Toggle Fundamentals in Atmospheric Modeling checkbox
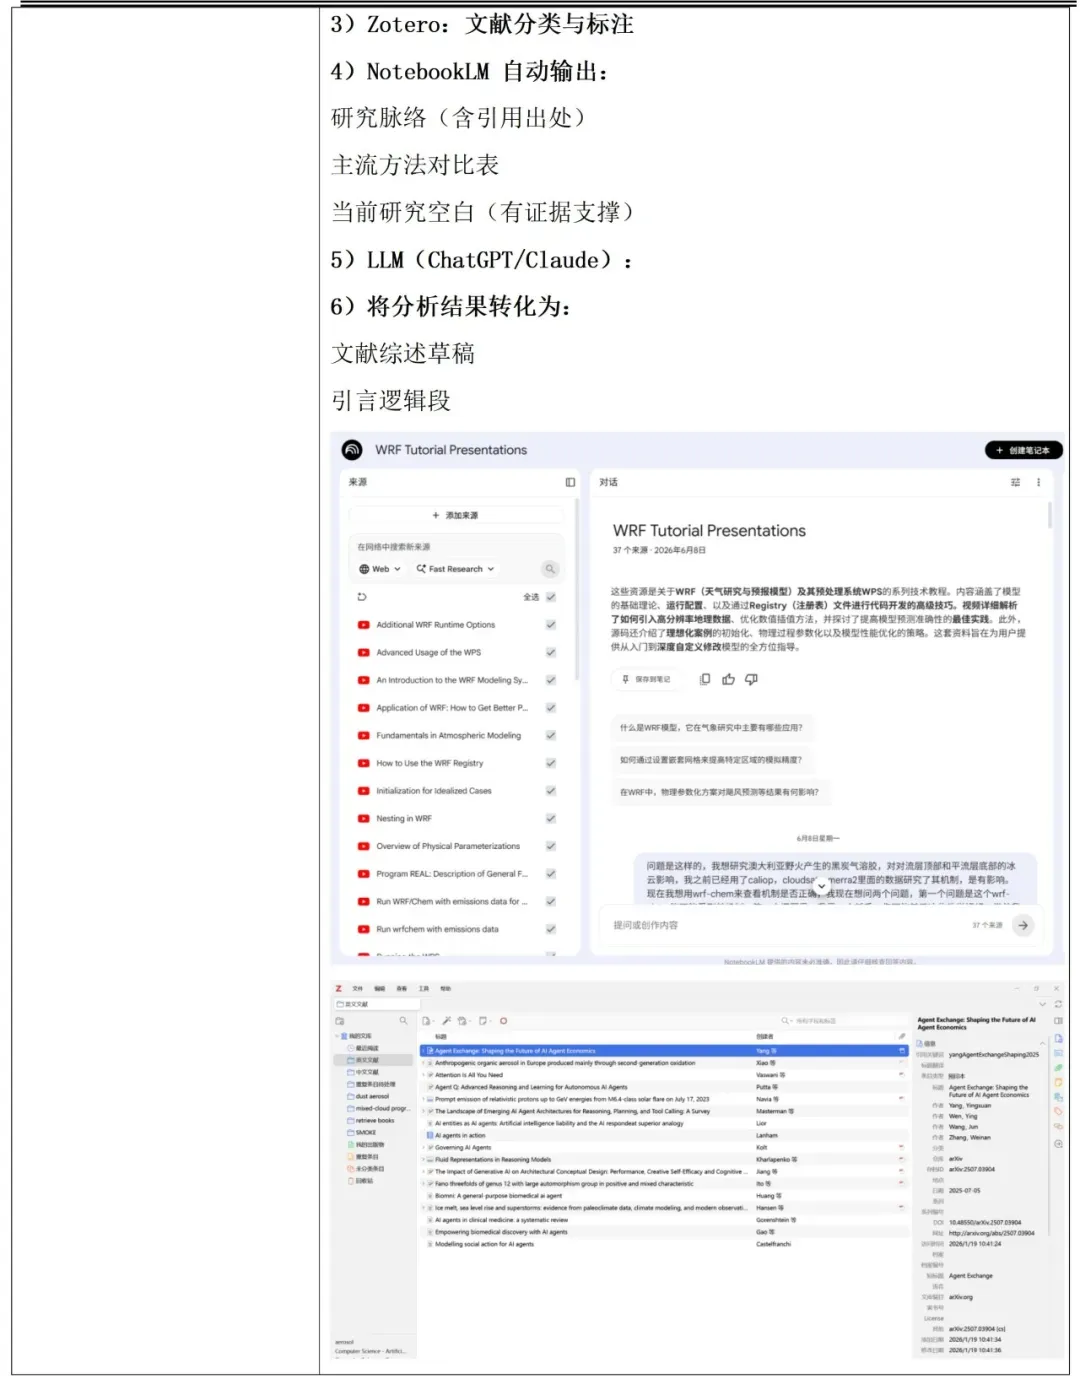 (x=551, y=735)
